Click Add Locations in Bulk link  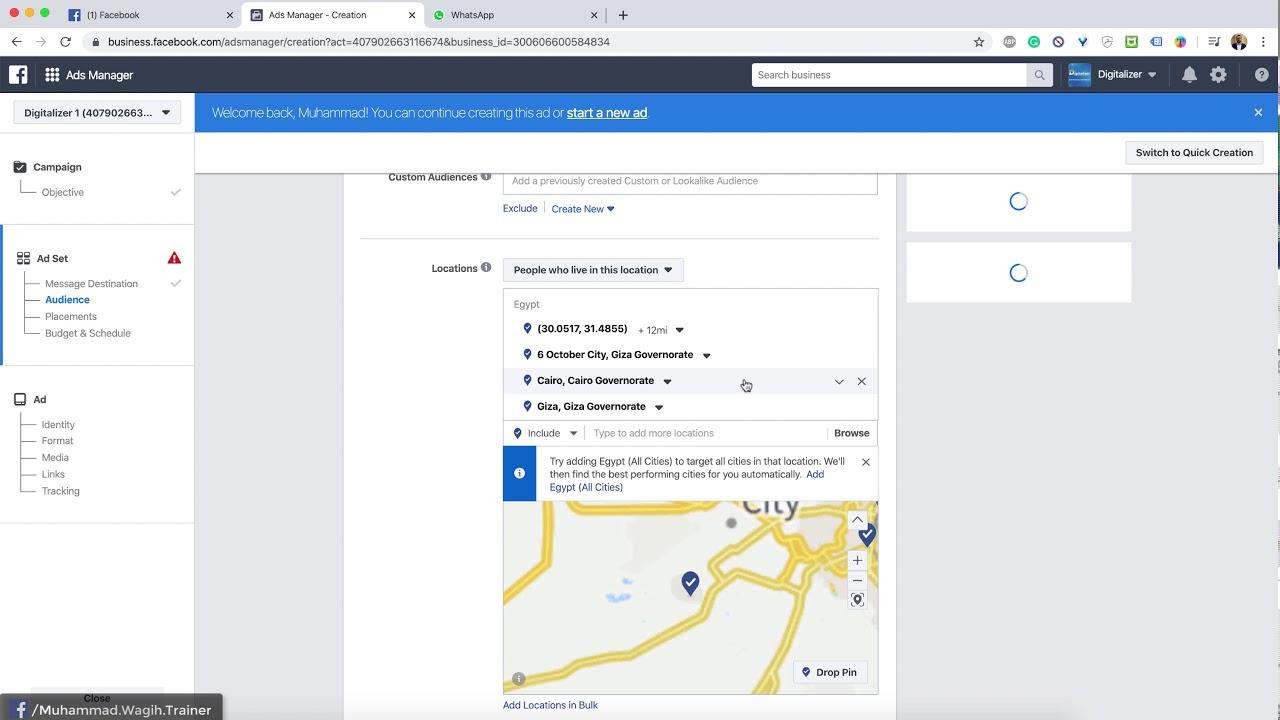click(550, 705)
